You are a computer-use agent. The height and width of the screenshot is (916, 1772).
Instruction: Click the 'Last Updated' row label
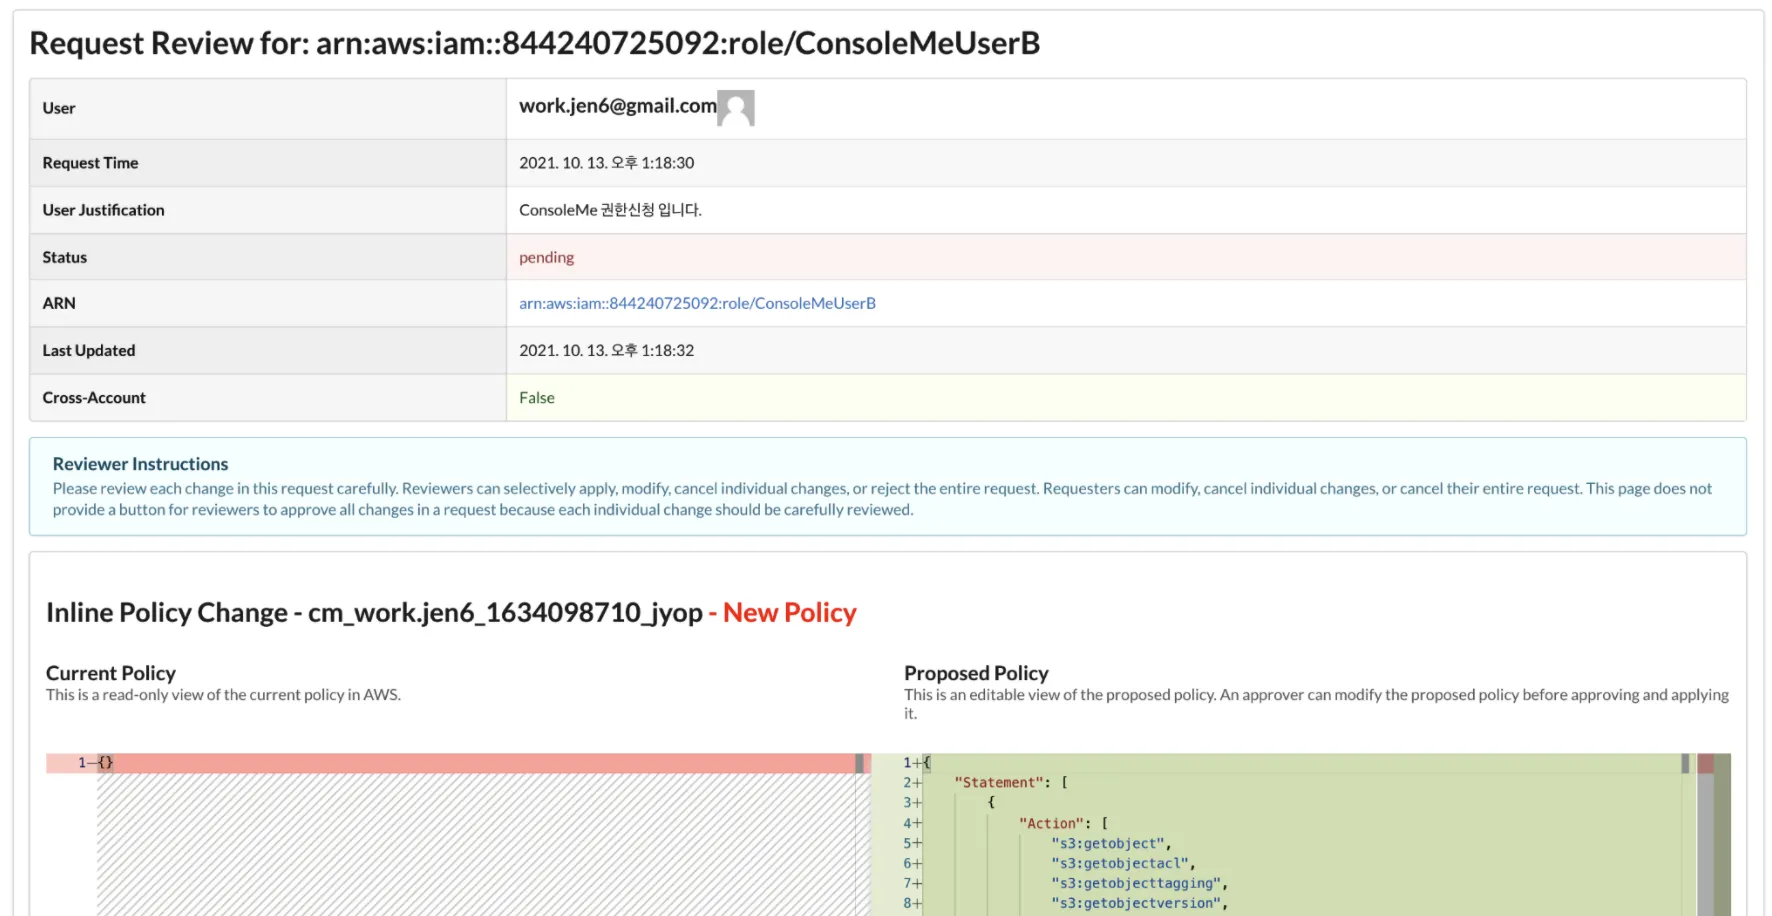point(88,351)
